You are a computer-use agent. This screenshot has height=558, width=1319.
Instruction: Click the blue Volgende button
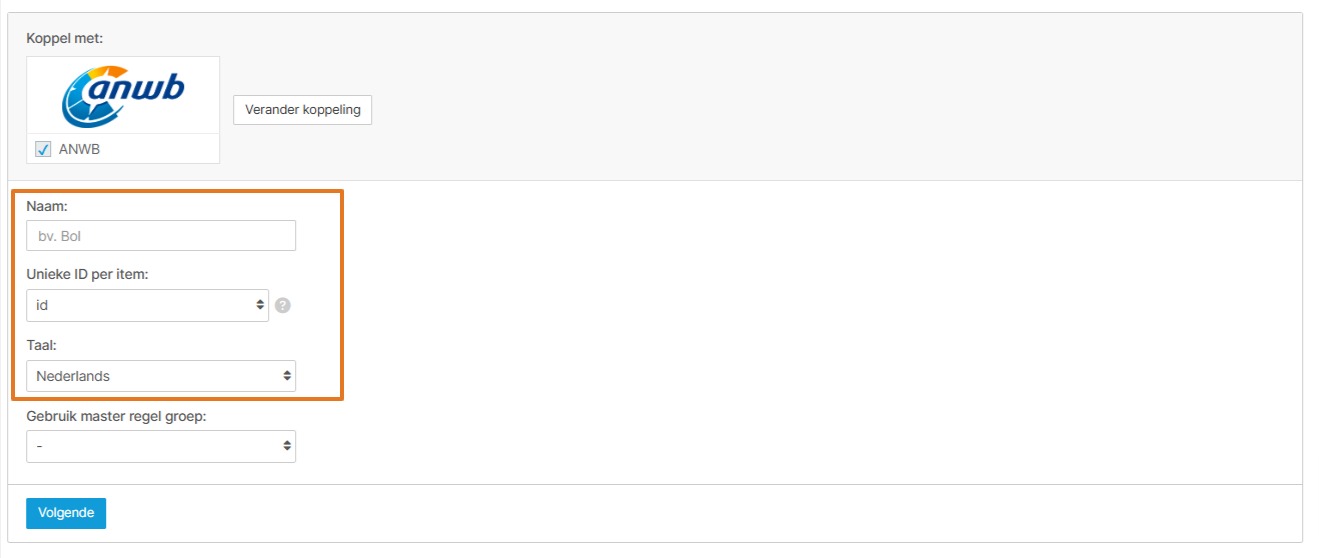coord(66,513)
